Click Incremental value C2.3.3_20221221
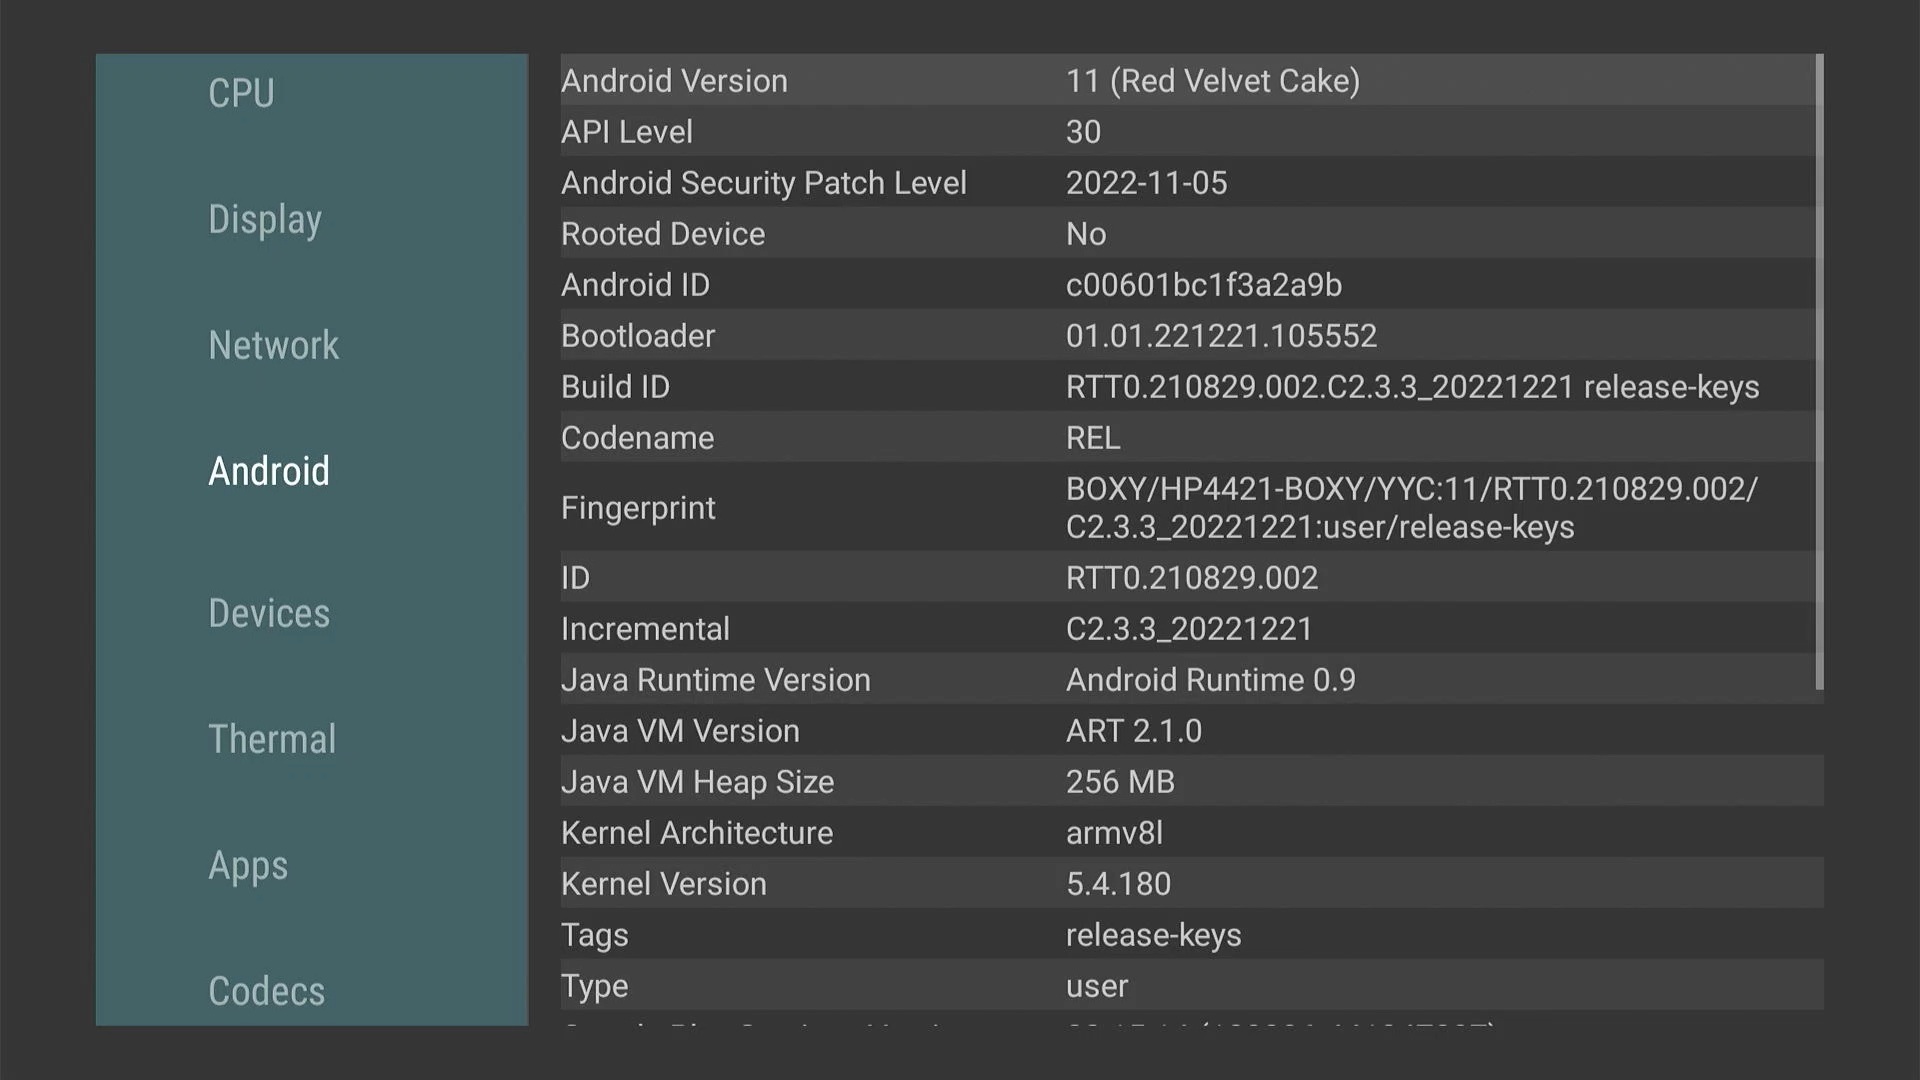Viewport: 1920px width, 1080px height. click(x=1189, y=630)
